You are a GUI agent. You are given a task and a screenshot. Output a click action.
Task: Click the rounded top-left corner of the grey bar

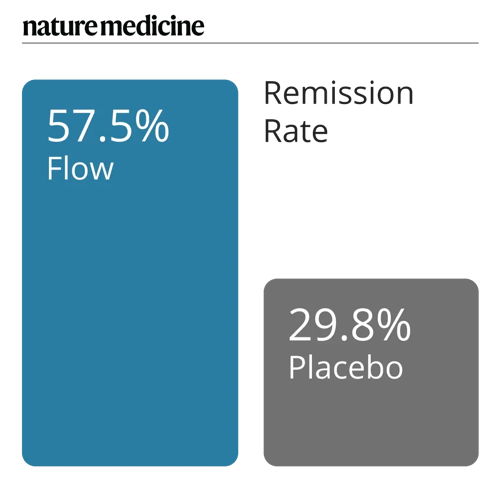coord(270,285)
